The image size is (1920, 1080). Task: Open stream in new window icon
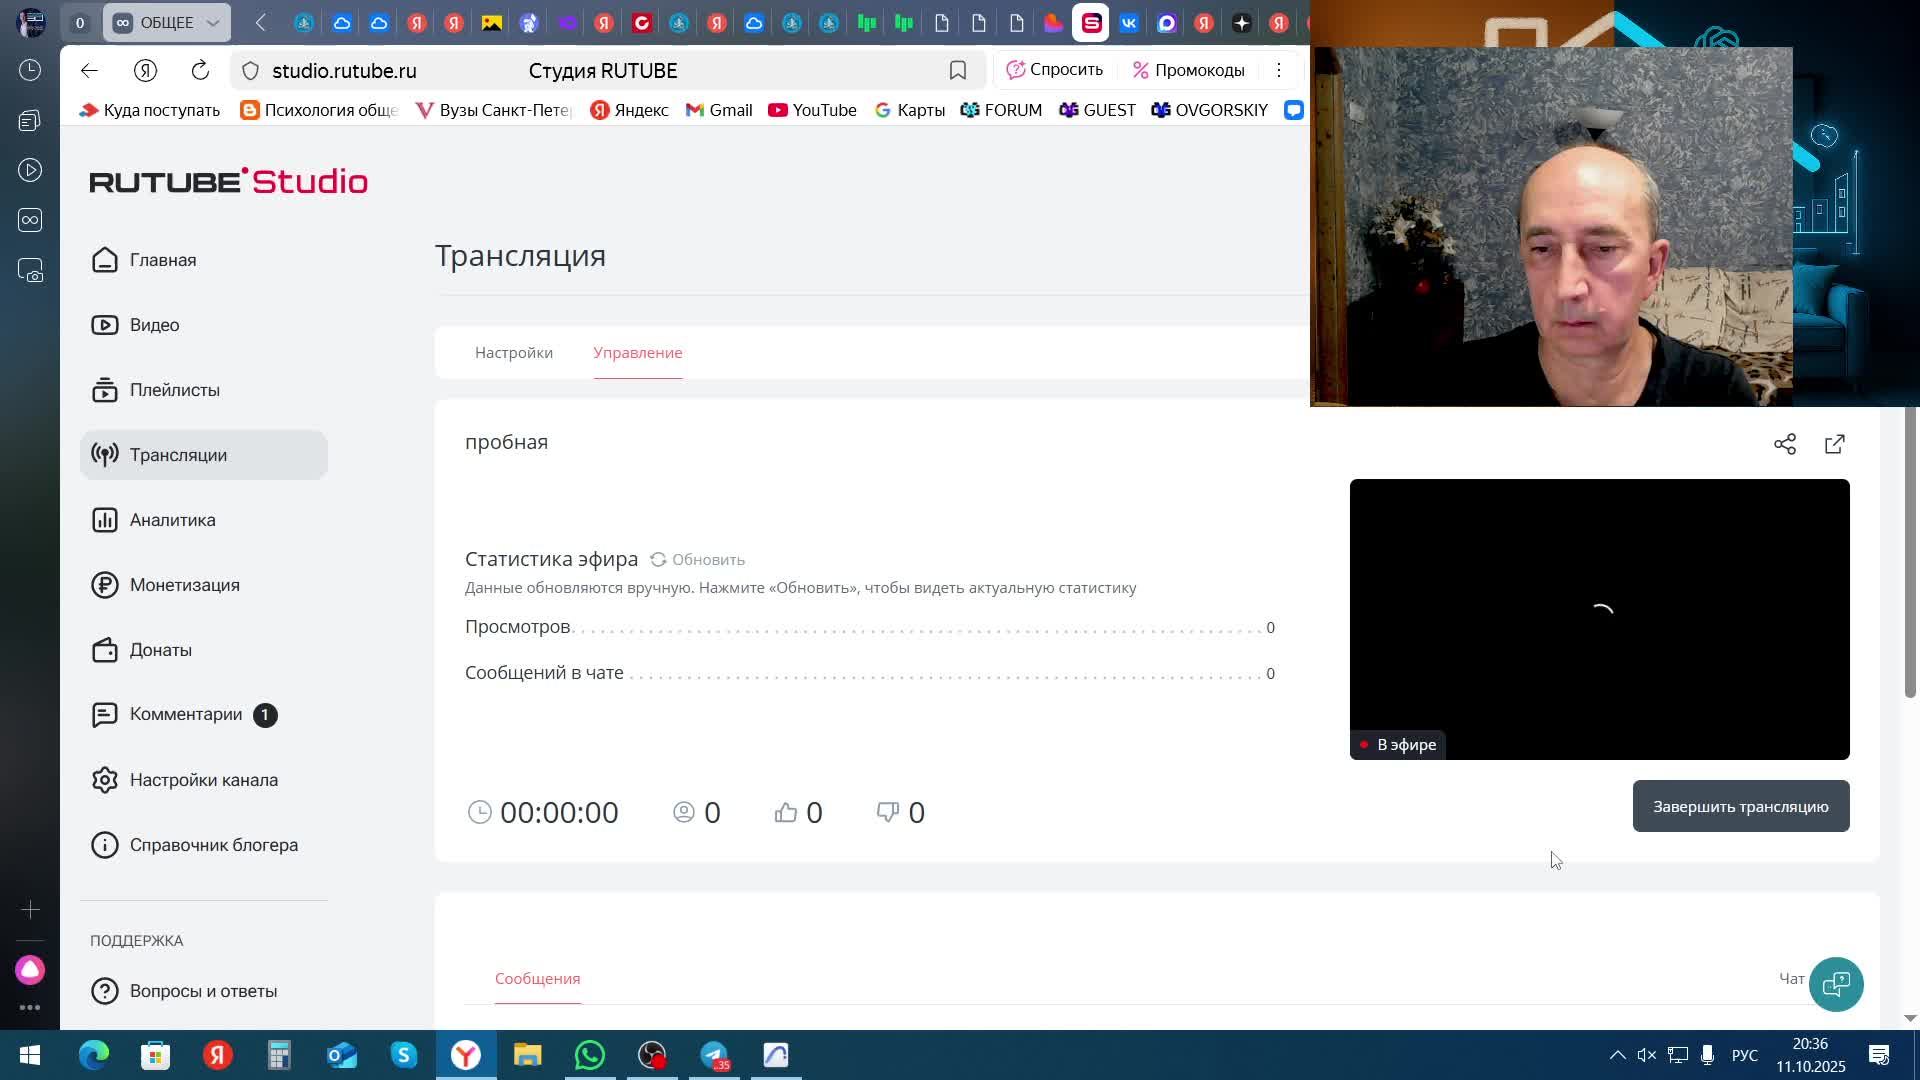pos(1835,444)
